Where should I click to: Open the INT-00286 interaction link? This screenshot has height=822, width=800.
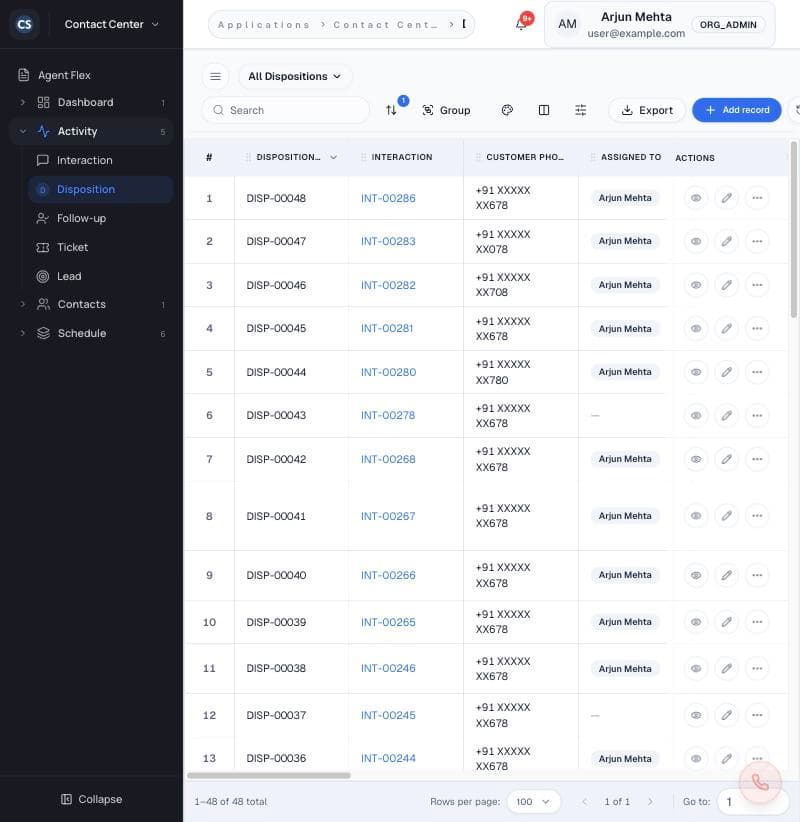tap(388, 198)
